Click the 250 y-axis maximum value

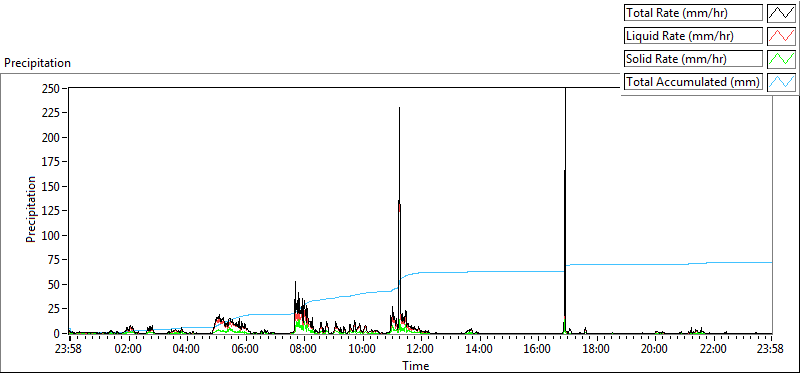click(51, 88)
